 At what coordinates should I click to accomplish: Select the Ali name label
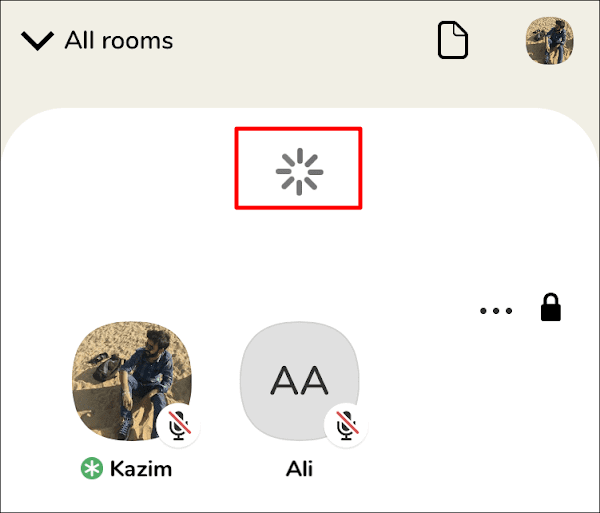300,469
